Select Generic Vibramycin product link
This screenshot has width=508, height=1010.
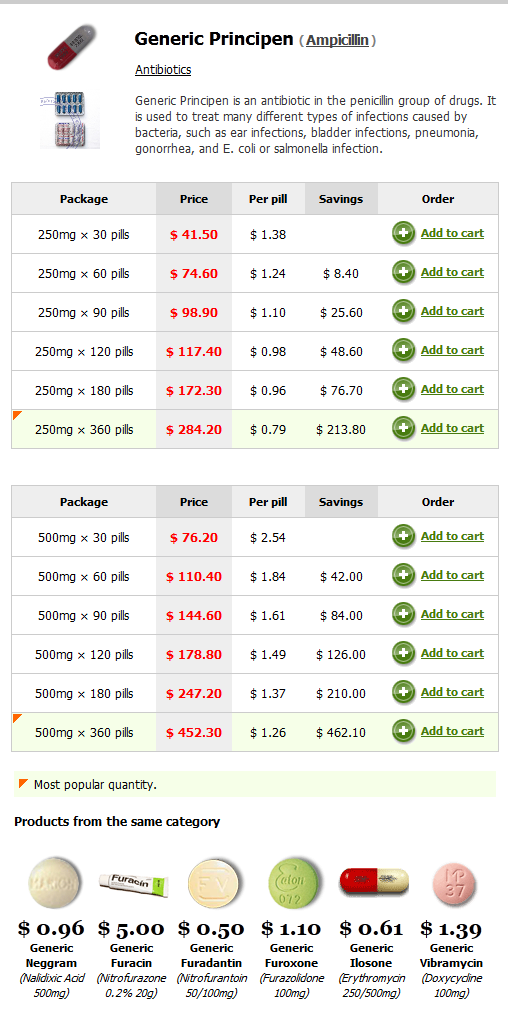click(453, 956)
